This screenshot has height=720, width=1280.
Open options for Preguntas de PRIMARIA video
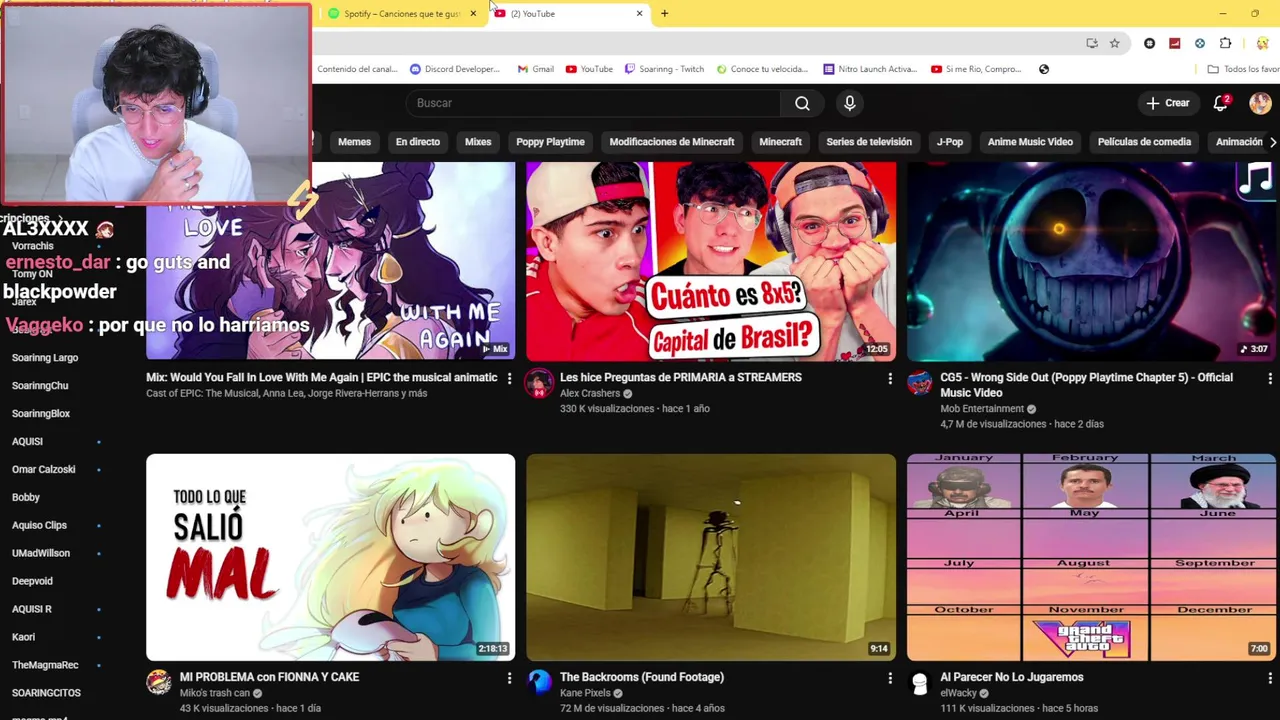coord(889,378)
